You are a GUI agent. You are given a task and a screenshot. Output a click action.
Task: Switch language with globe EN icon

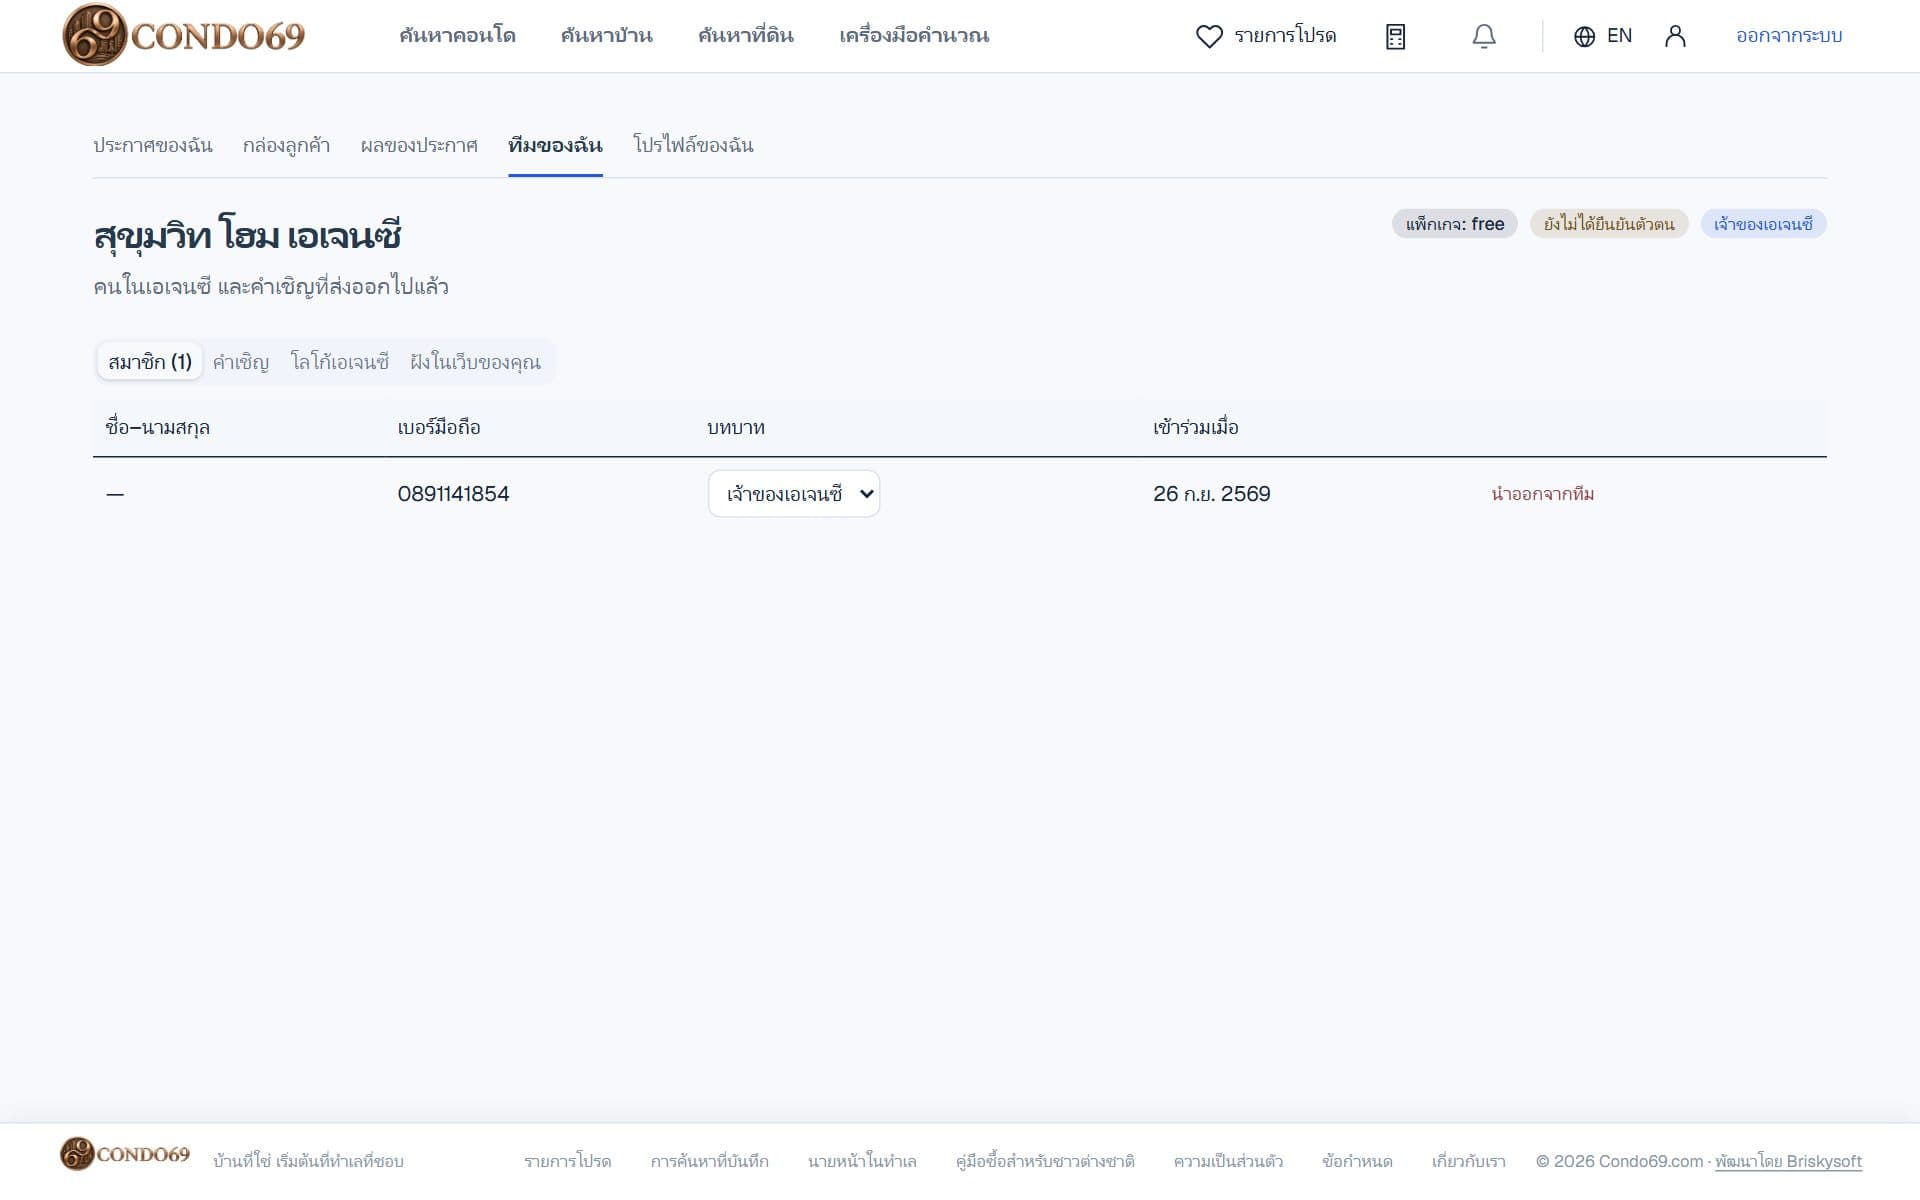point(1603,36)
